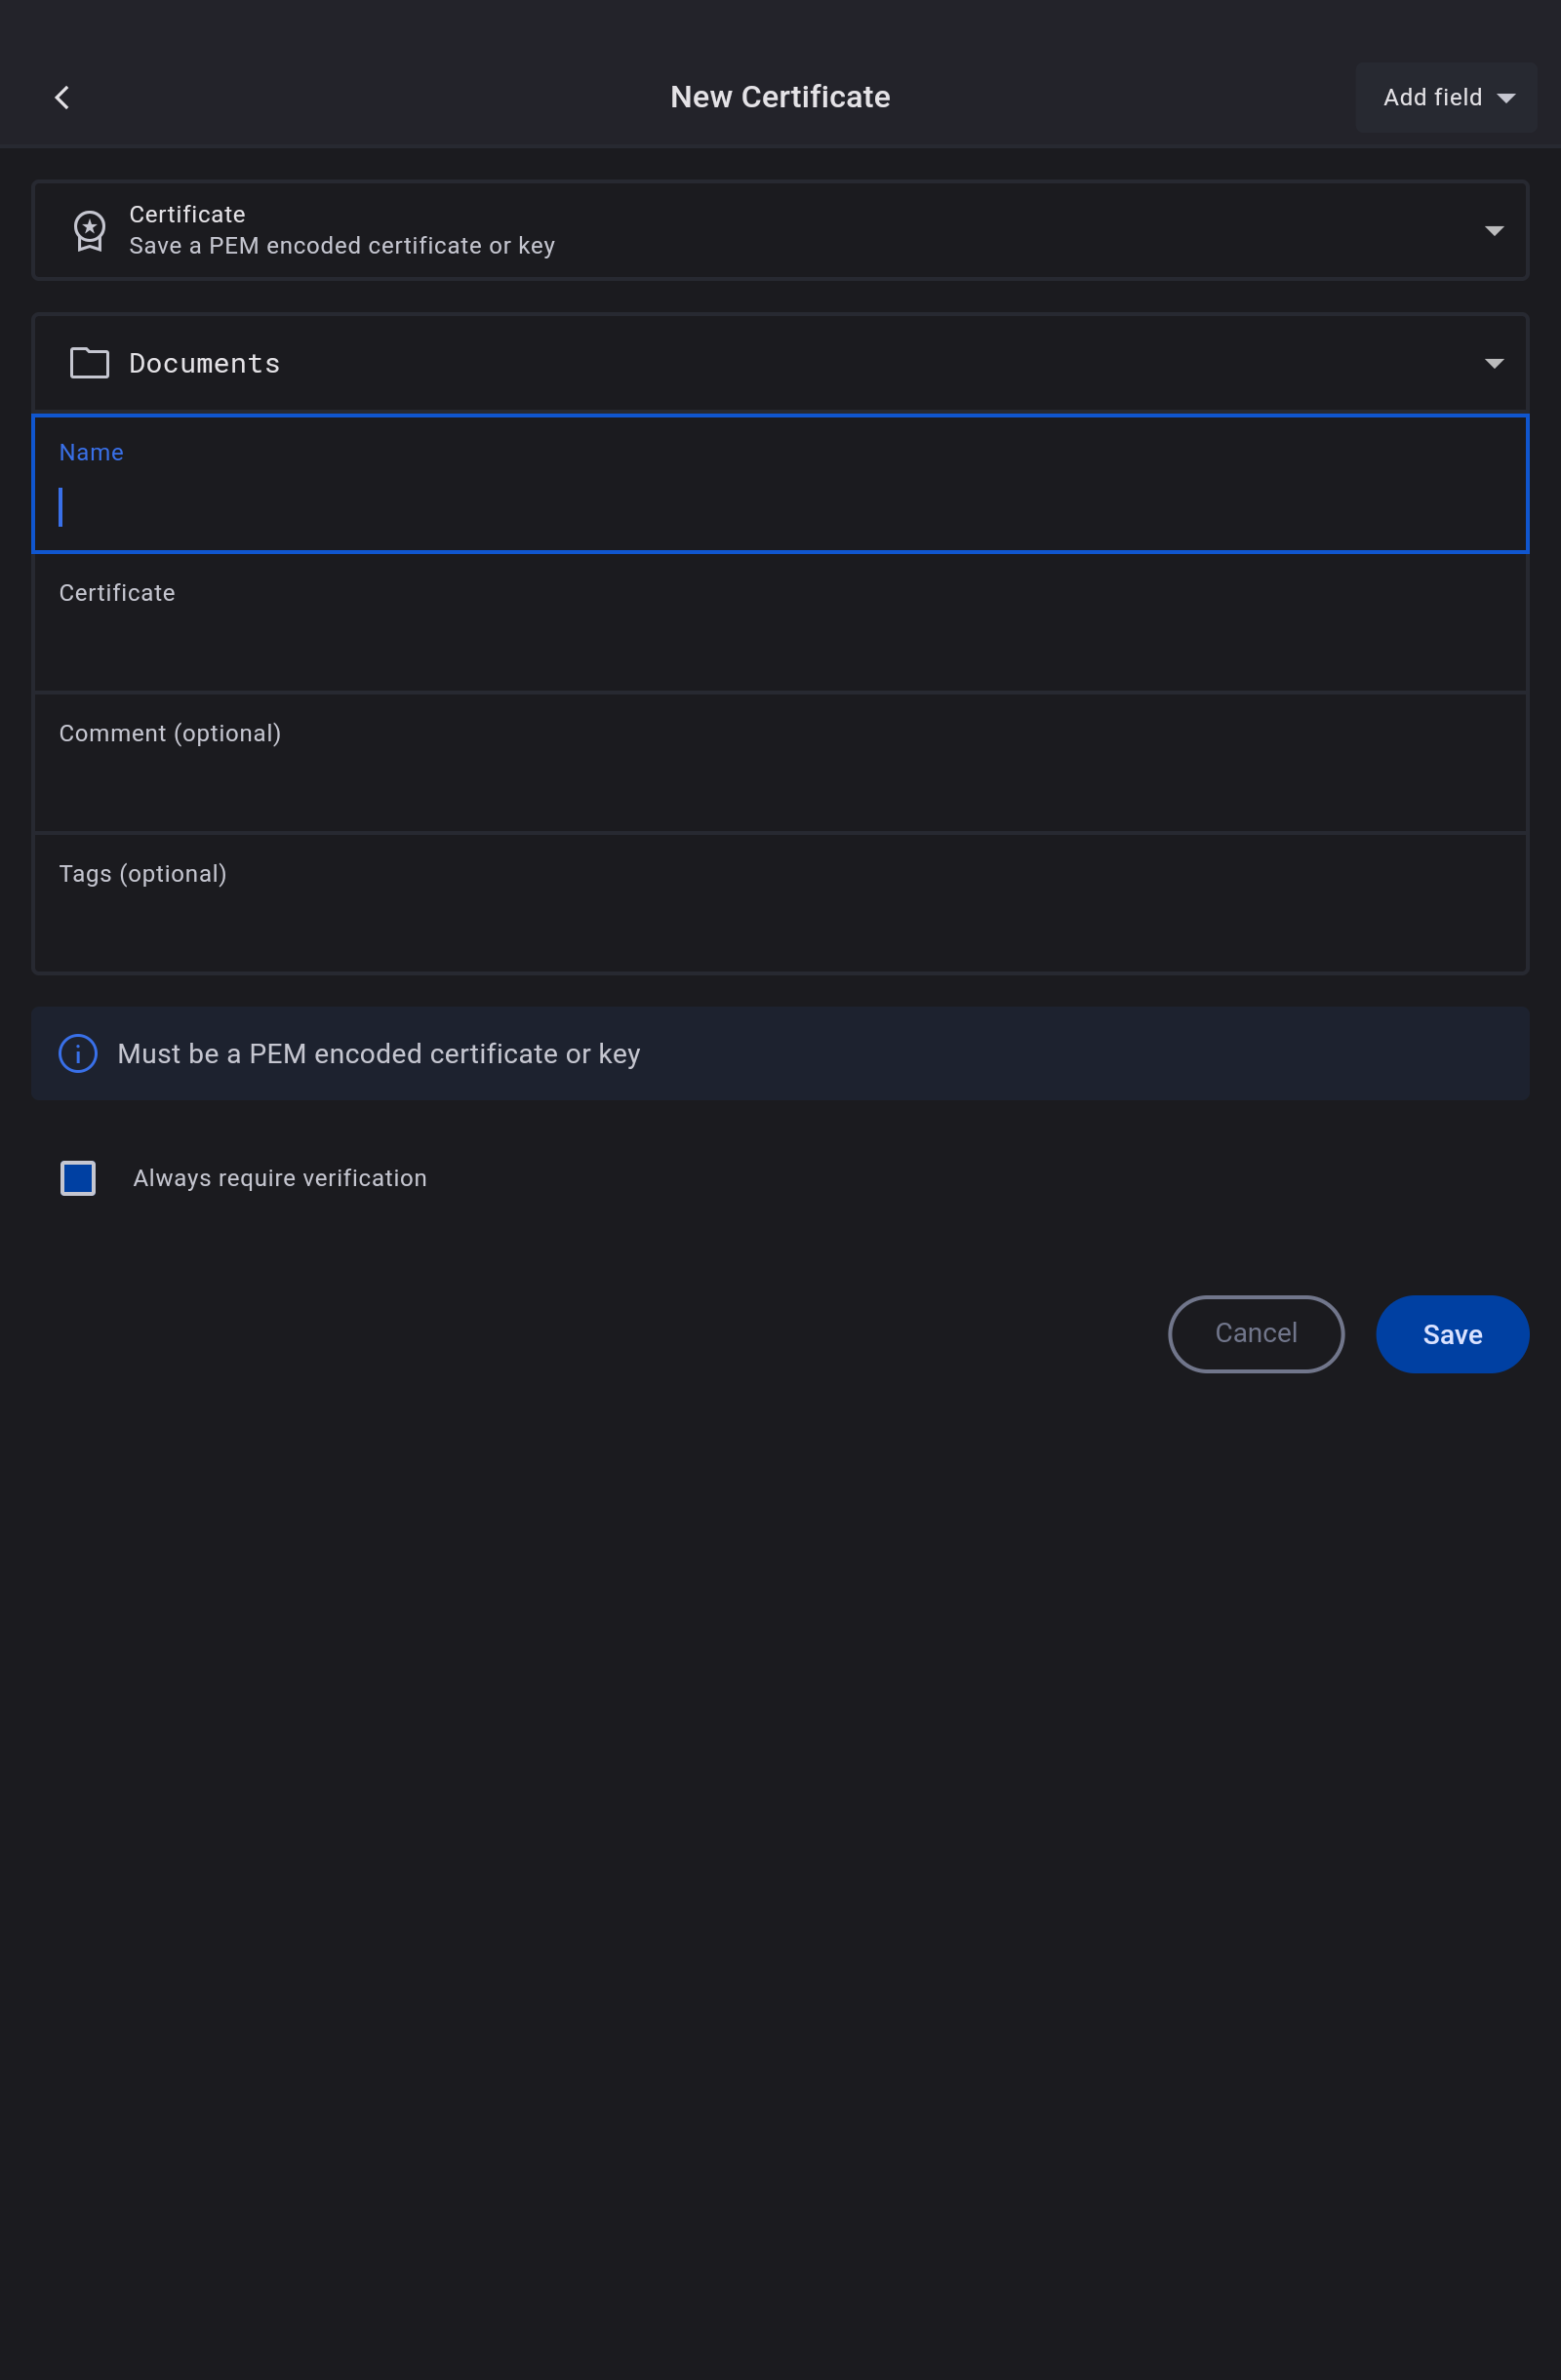The image size is (1561, 2380).
Task: Click the PEM encoded certificate info message
Action: click(379, 1054)
